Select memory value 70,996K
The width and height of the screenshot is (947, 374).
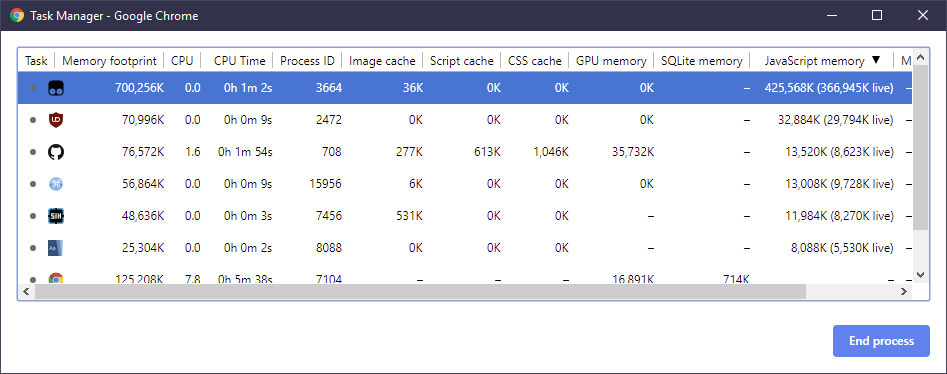click(x=143, y=120)
